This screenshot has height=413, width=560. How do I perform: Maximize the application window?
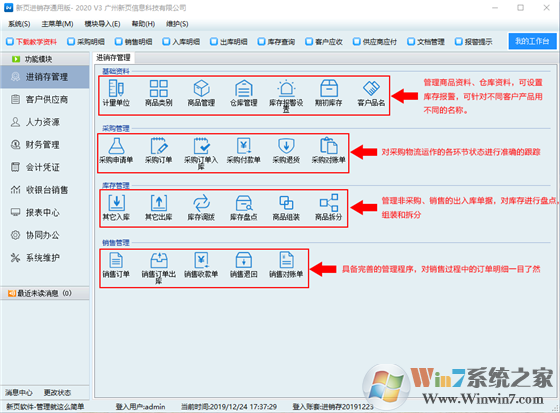pyautogui.click(x=521, y=8)
